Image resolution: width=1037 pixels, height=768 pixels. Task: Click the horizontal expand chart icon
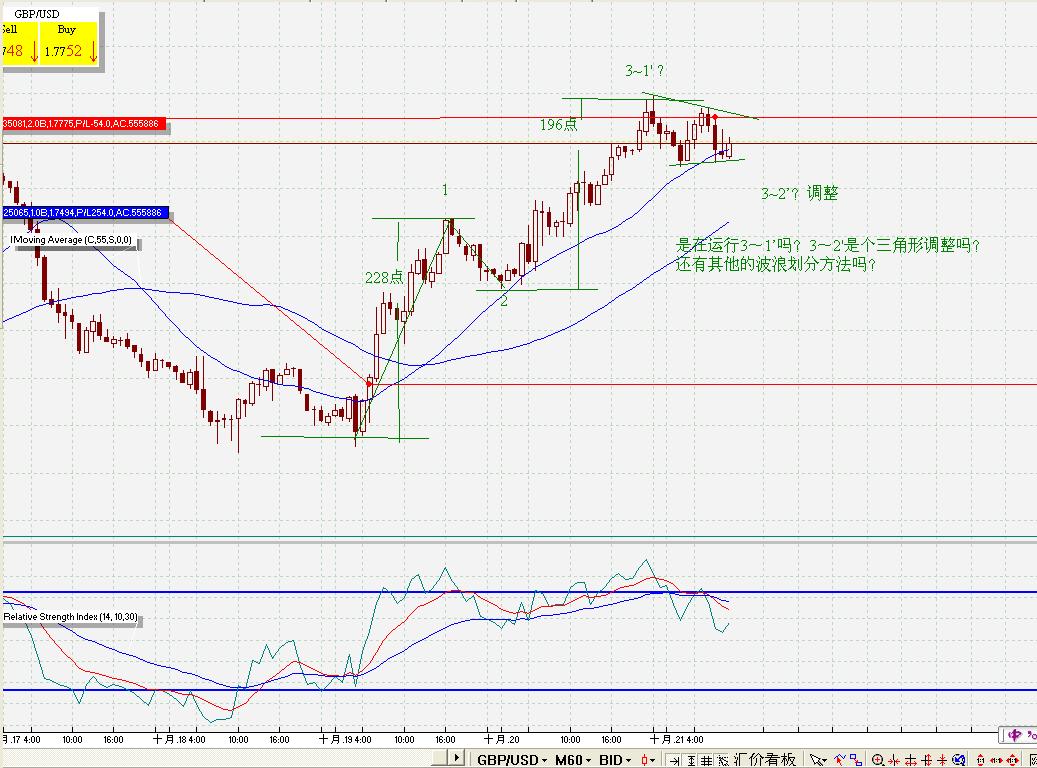click(x=910, y=760)
